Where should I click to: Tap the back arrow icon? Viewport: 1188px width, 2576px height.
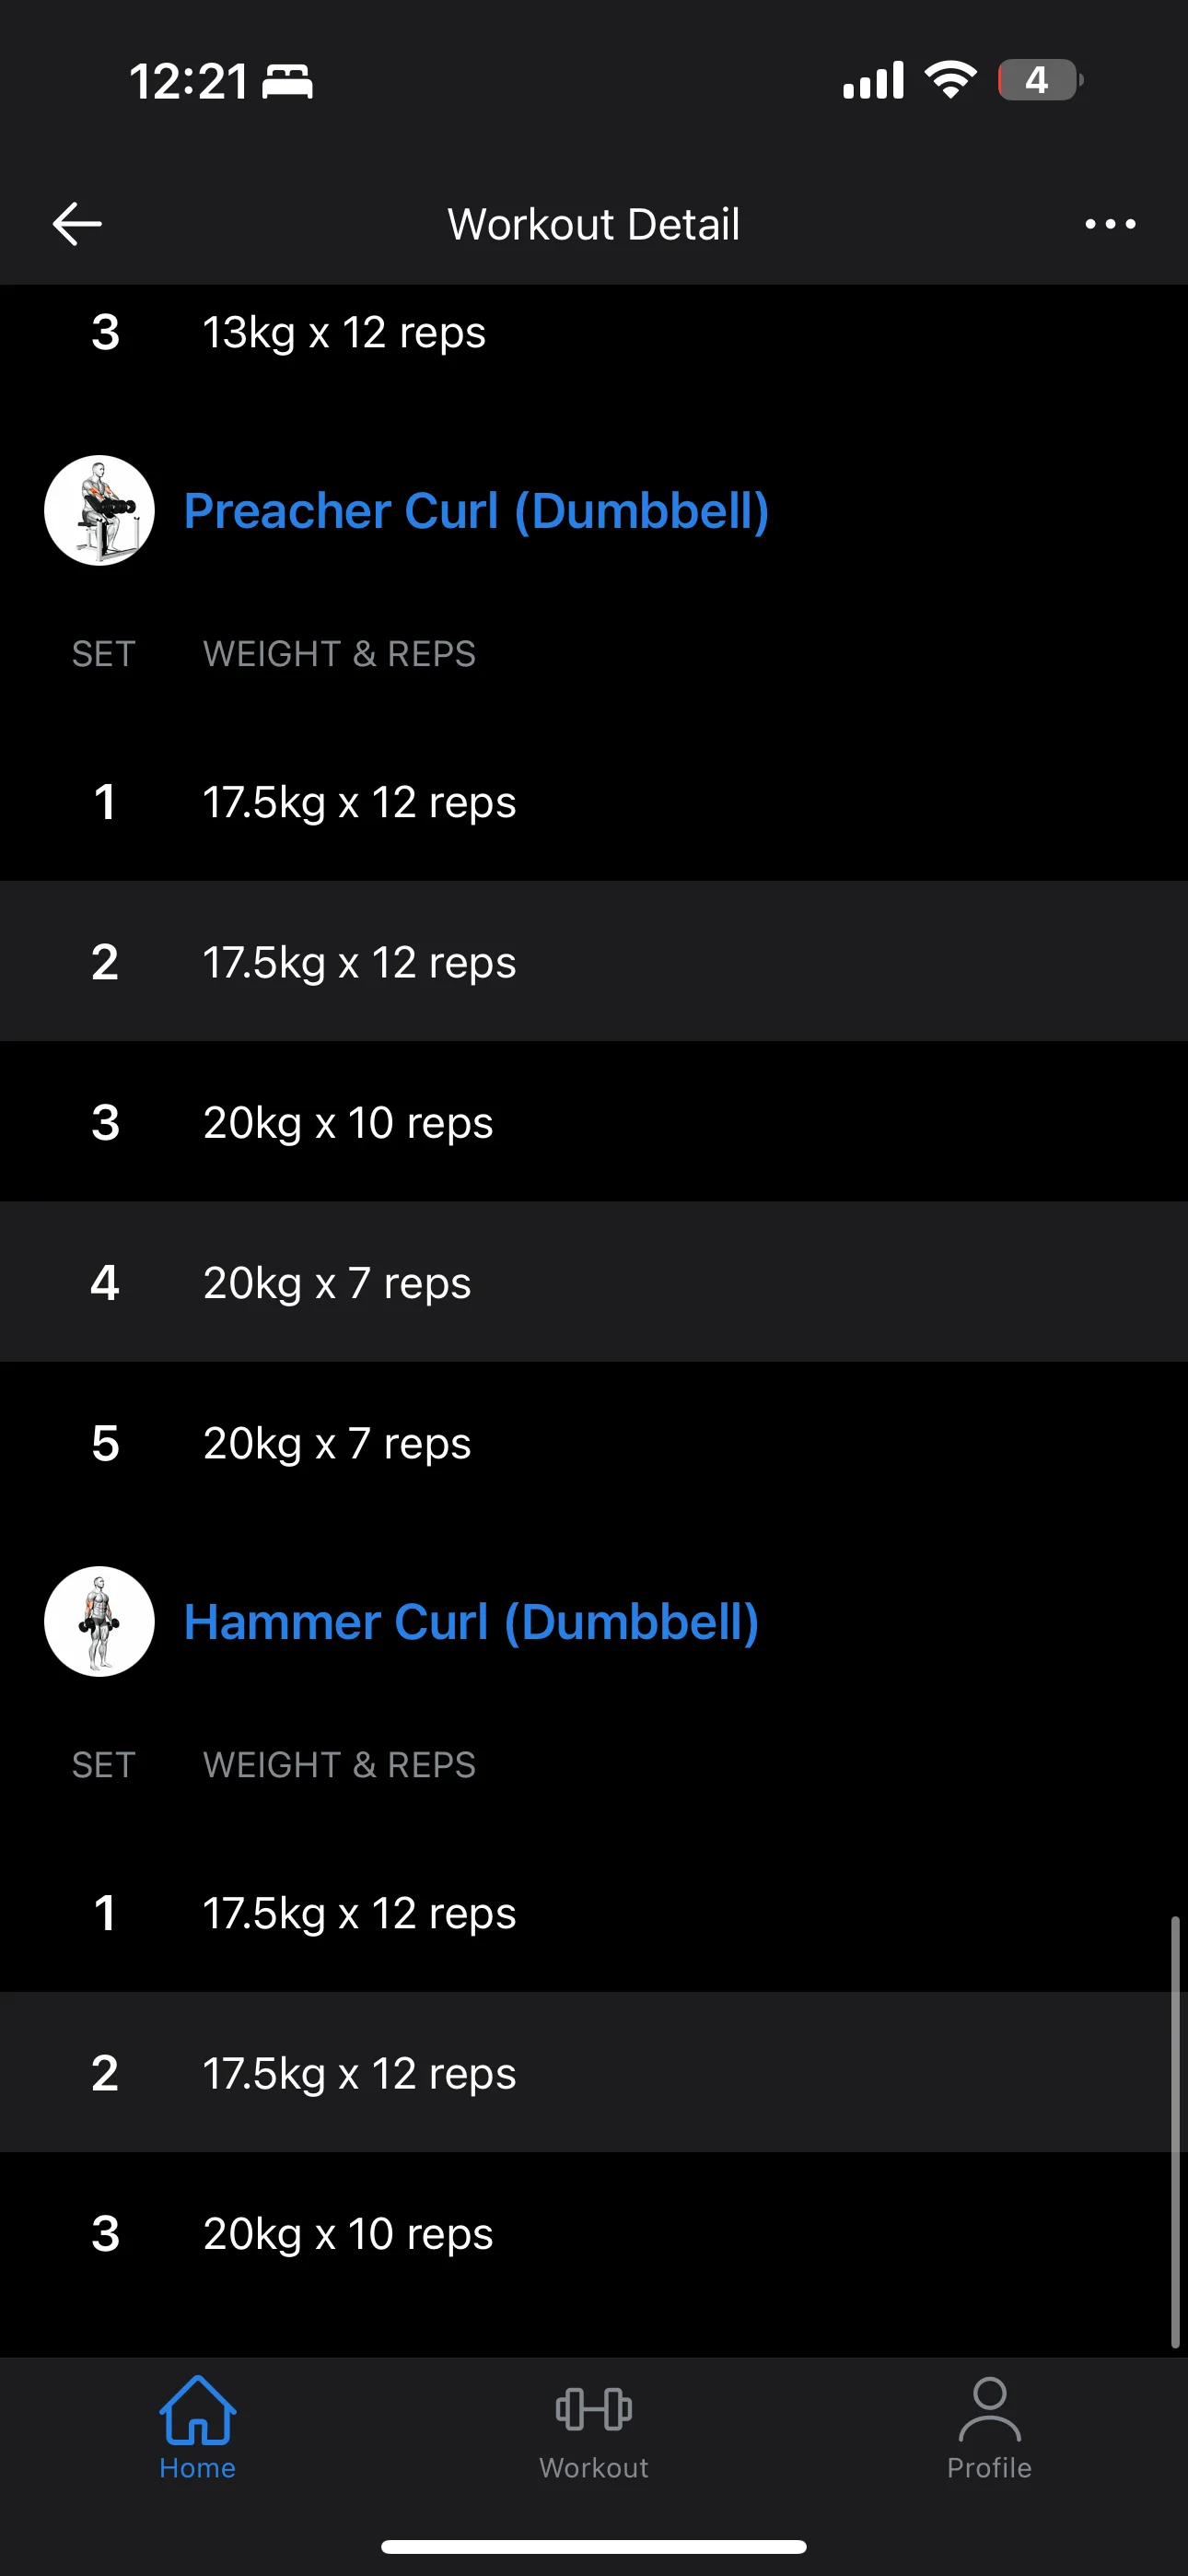pyautogui.click(x=77, y=223)
